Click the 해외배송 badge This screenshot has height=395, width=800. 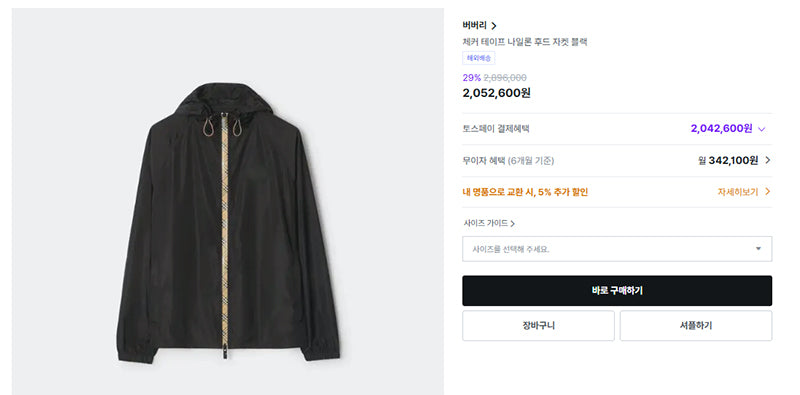[479, 58]
